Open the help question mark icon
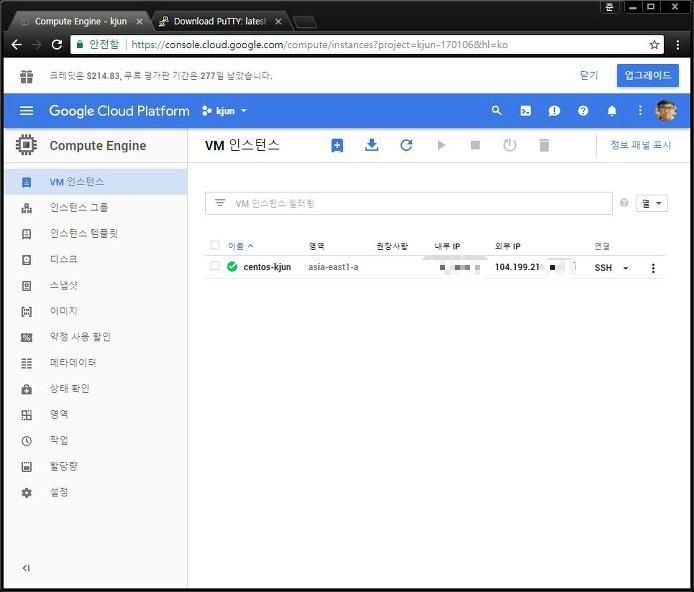Viewport: 694px width, 592px height. tap(583, 111)
